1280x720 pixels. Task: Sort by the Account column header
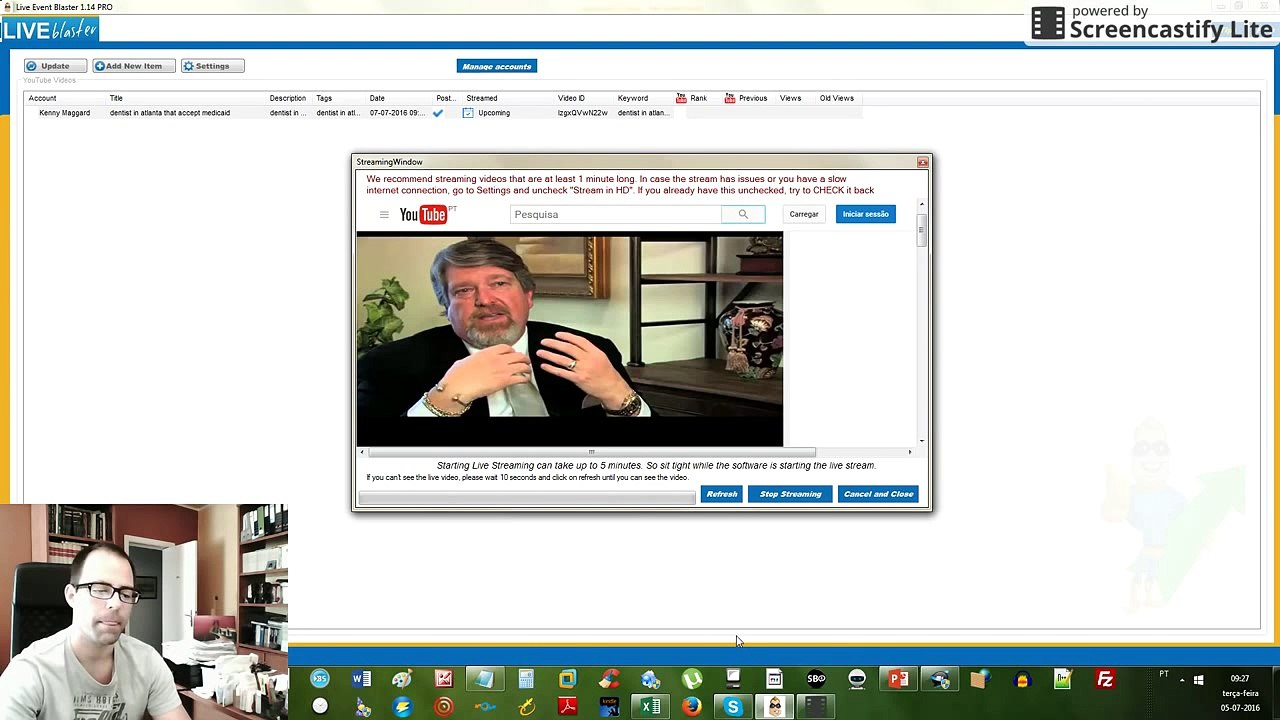pos(42,98)
